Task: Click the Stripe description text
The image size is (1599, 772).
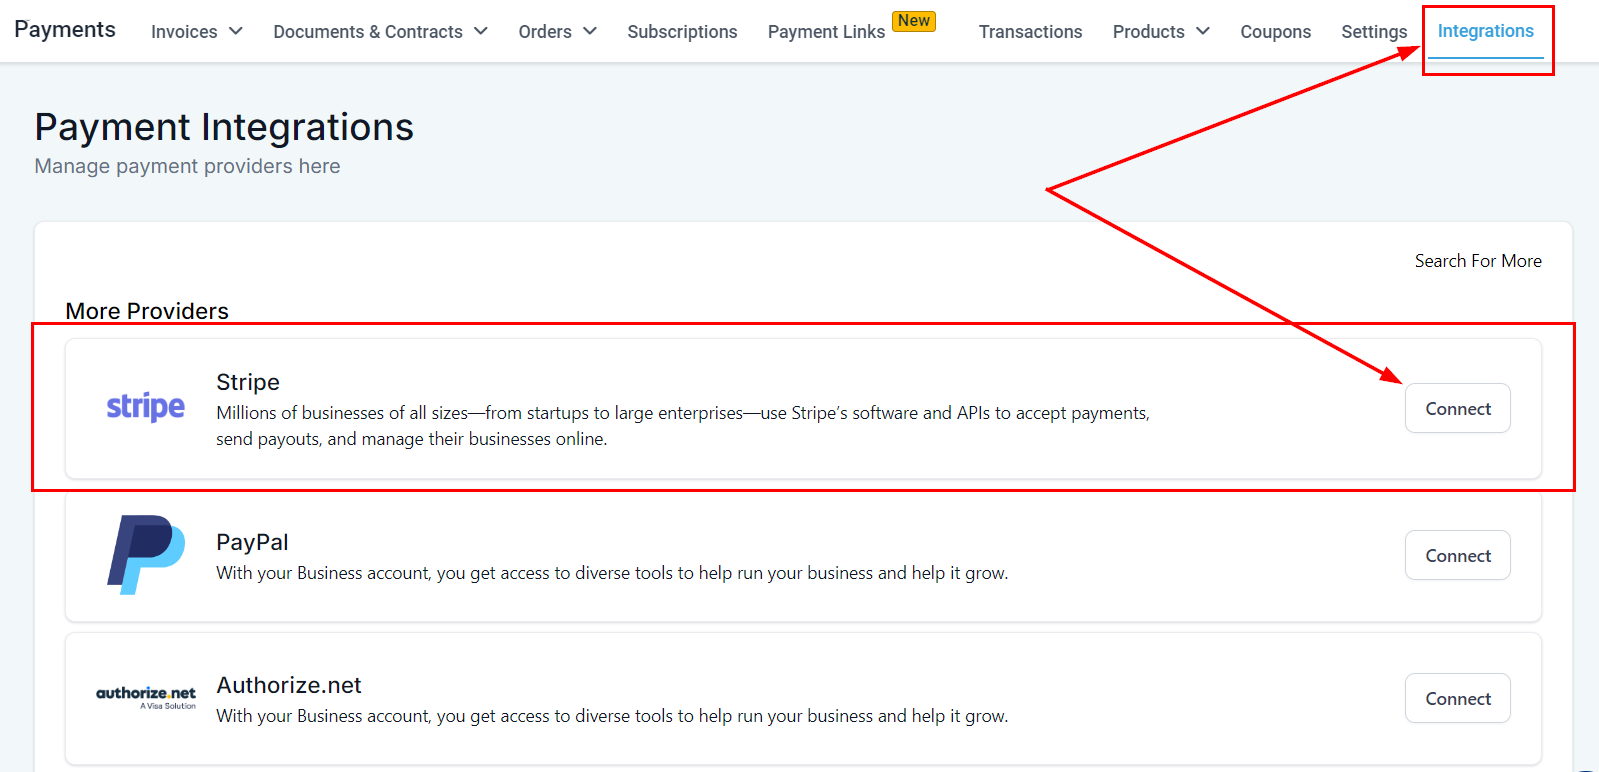Action: pos(683,426)
